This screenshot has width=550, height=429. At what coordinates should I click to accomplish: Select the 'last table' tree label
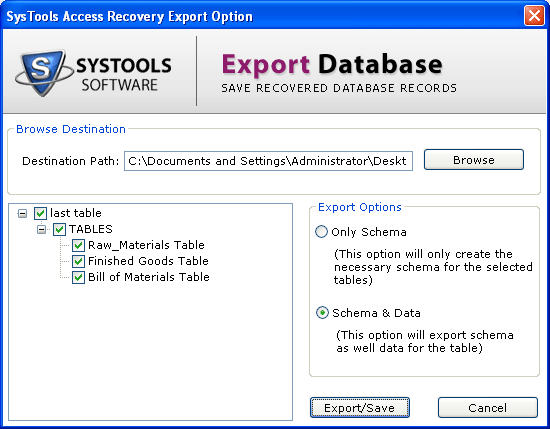76,213
